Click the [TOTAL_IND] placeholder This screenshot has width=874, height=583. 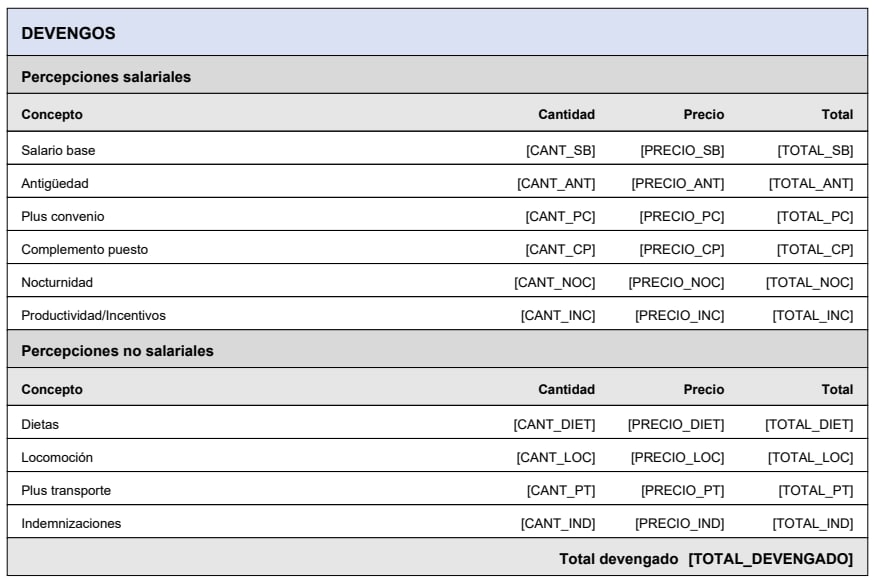click(x=813, y=523)
